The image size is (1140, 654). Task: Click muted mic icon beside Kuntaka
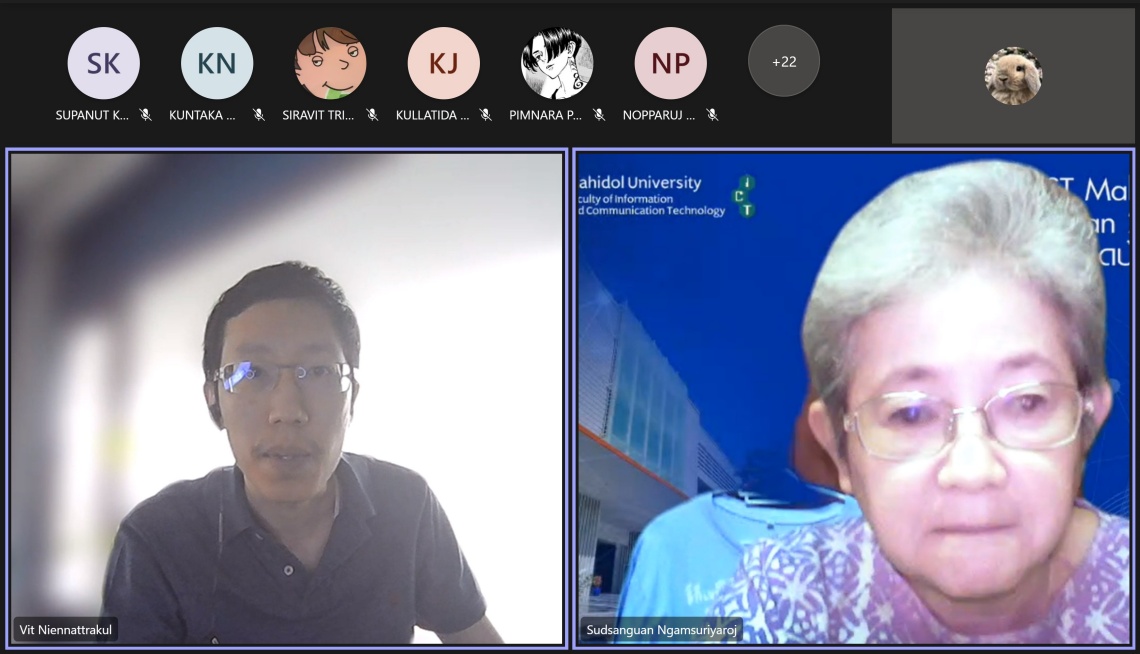click(x=259, y=115)
